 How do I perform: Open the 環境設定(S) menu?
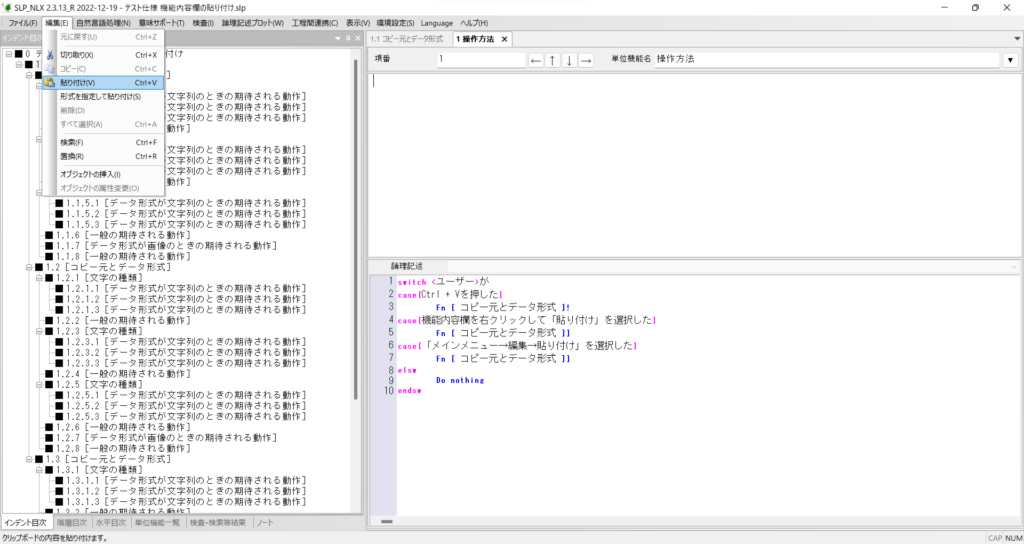[396, 23]
